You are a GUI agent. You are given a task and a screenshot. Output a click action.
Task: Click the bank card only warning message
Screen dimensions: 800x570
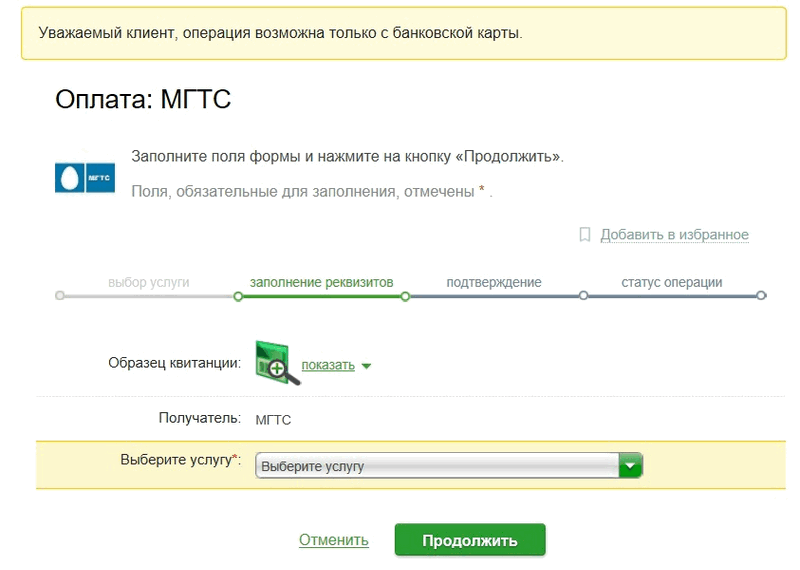tap(281, 33)
